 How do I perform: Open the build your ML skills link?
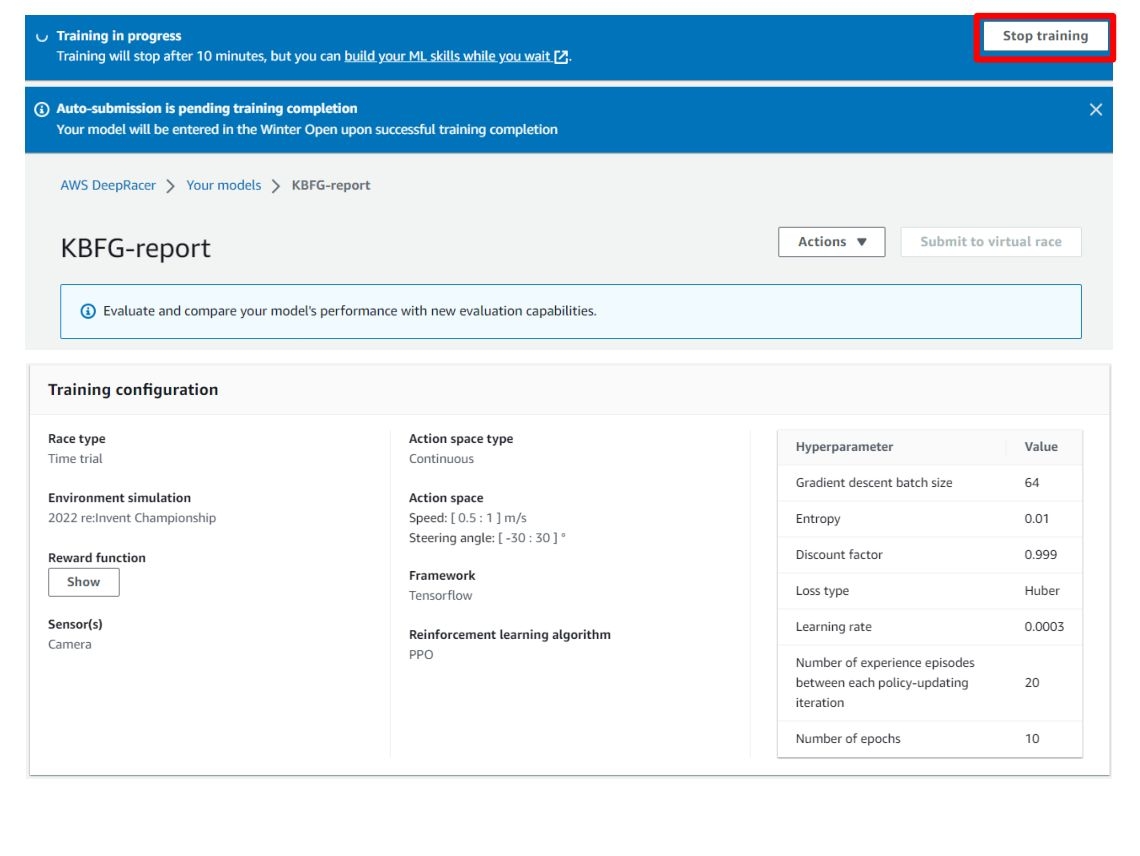[x=447, y=56]
